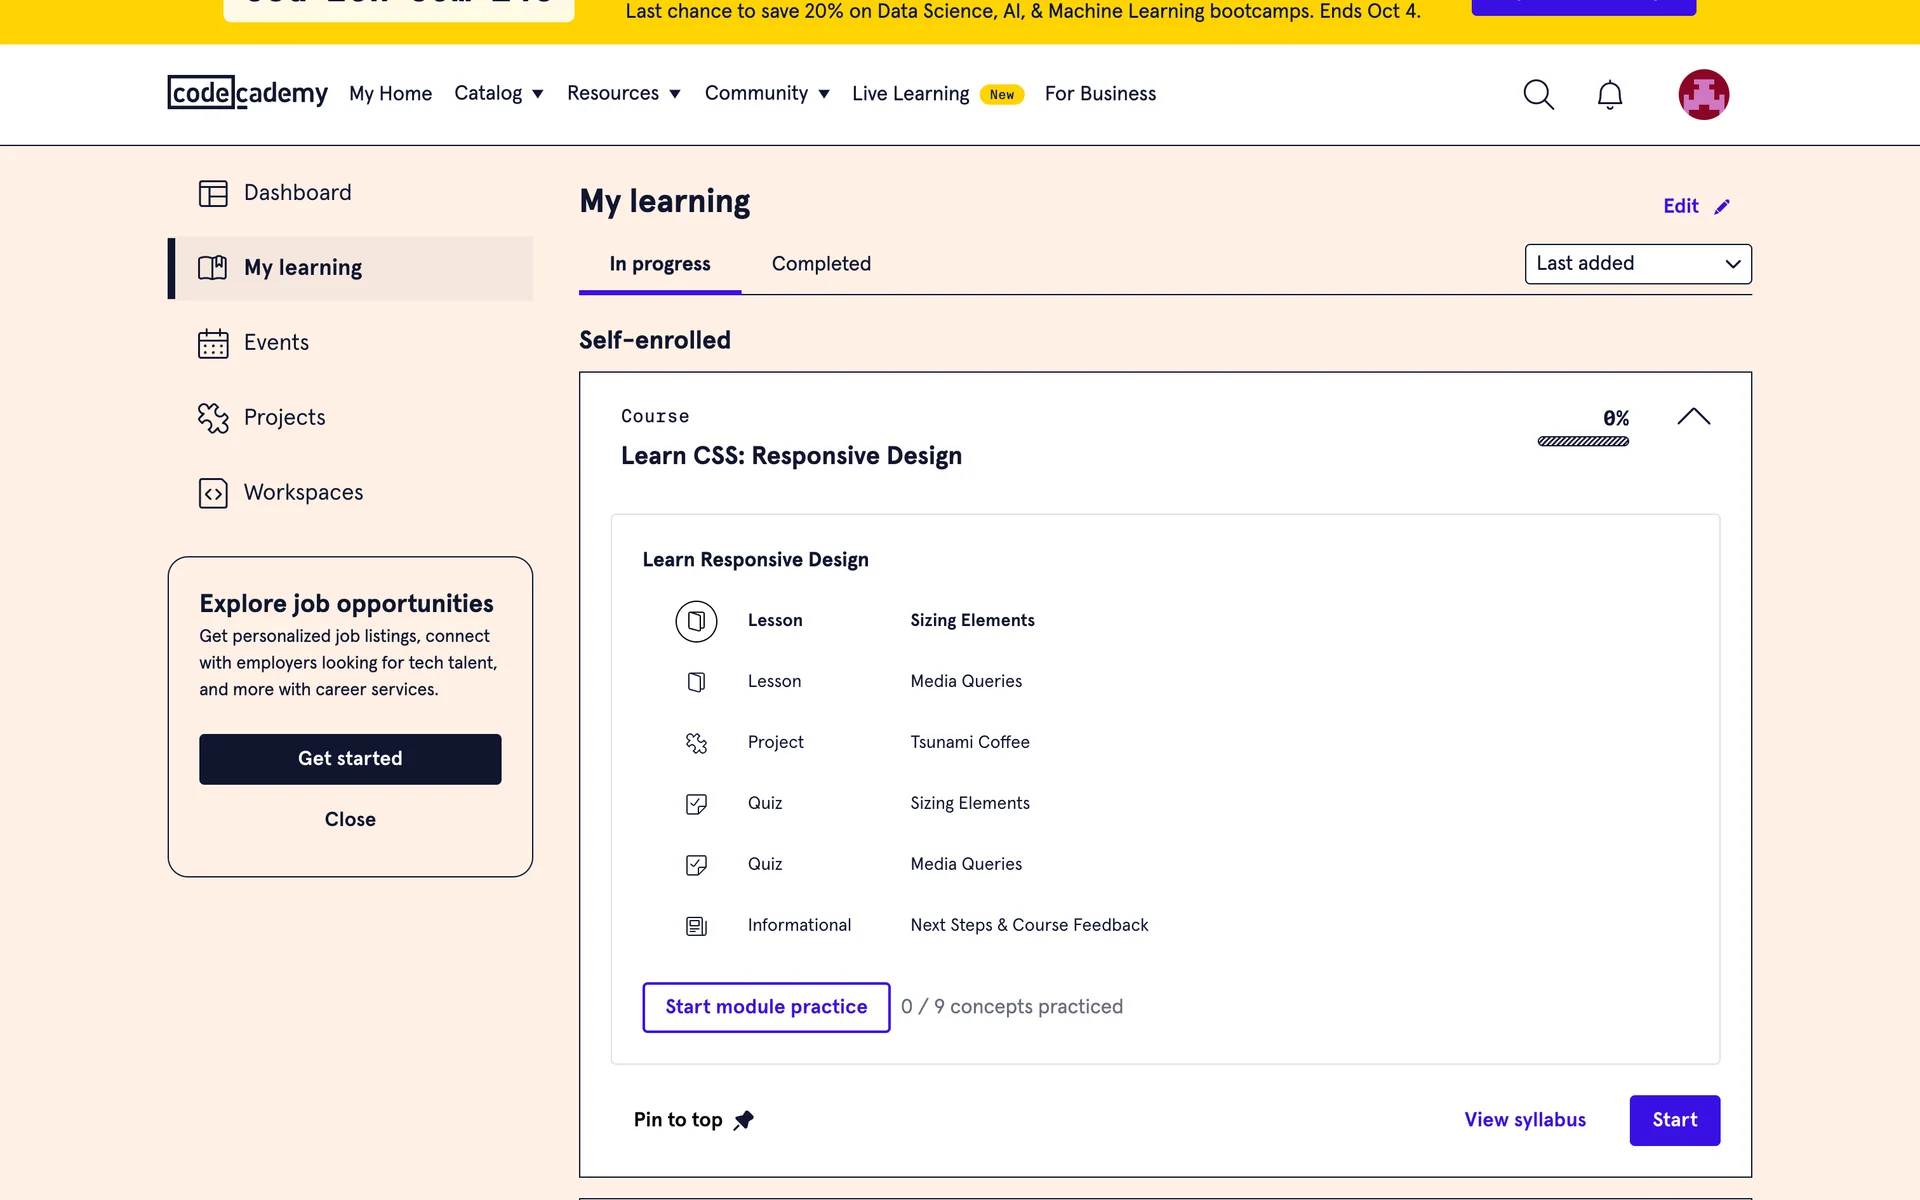Open the notifications bell
This screenshot has height=1200, width=1920.
click(1609, 95)
